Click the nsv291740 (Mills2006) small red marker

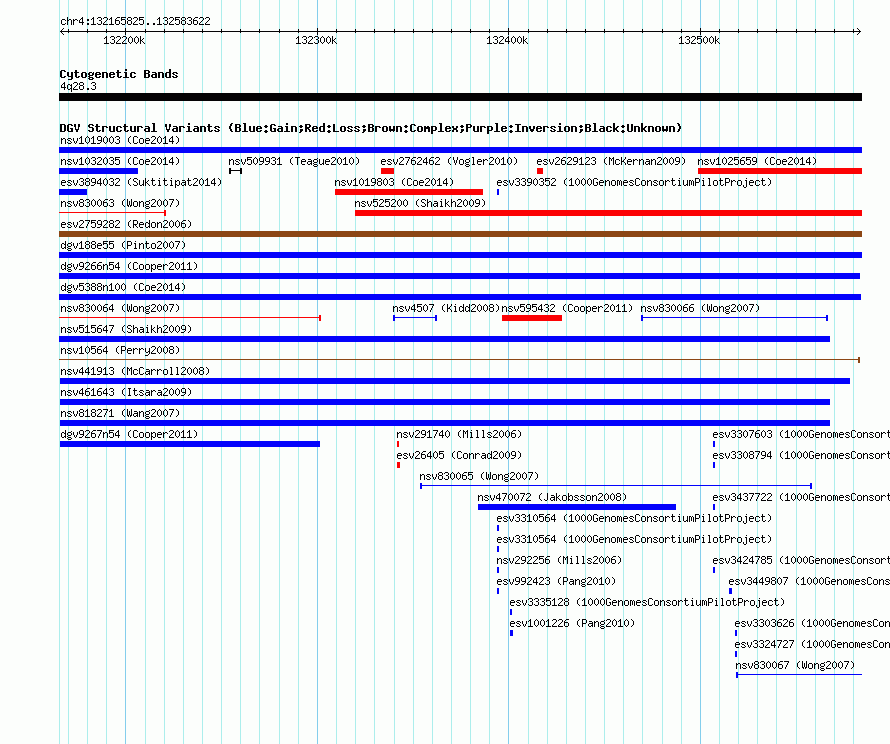point(398,444)
